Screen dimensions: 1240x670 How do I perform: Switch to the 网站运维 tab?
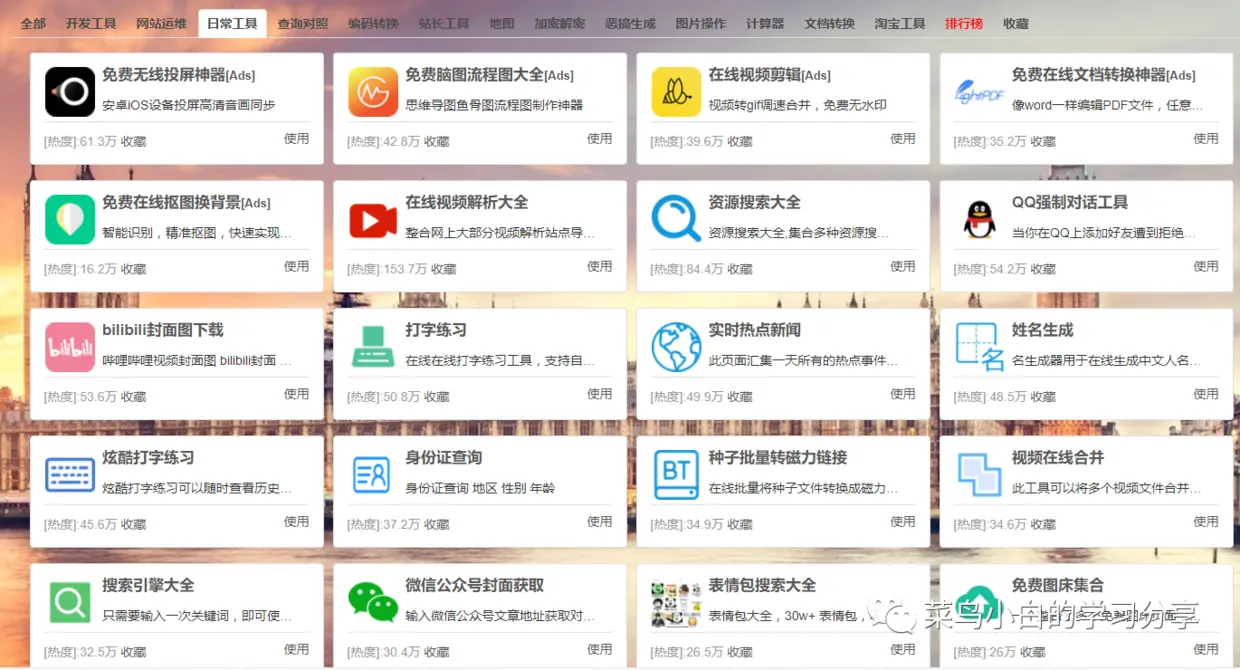pos(161,23)
